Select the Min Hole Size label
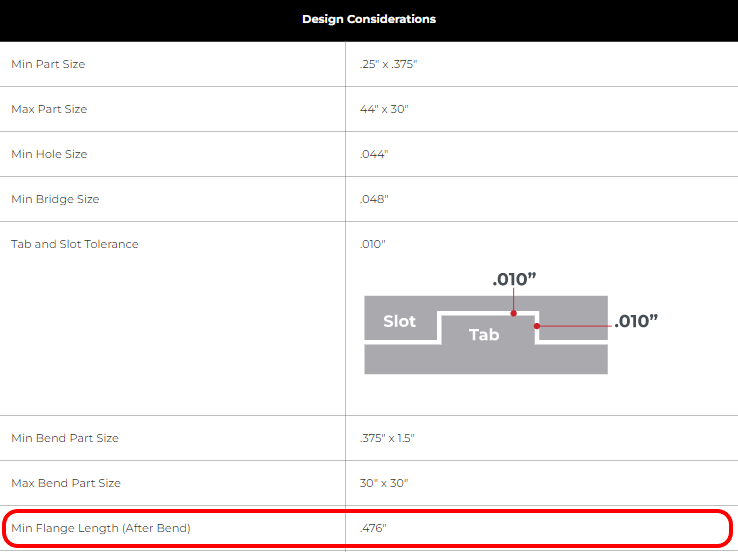This screenshot has width=738, height=552. (49, 154)
